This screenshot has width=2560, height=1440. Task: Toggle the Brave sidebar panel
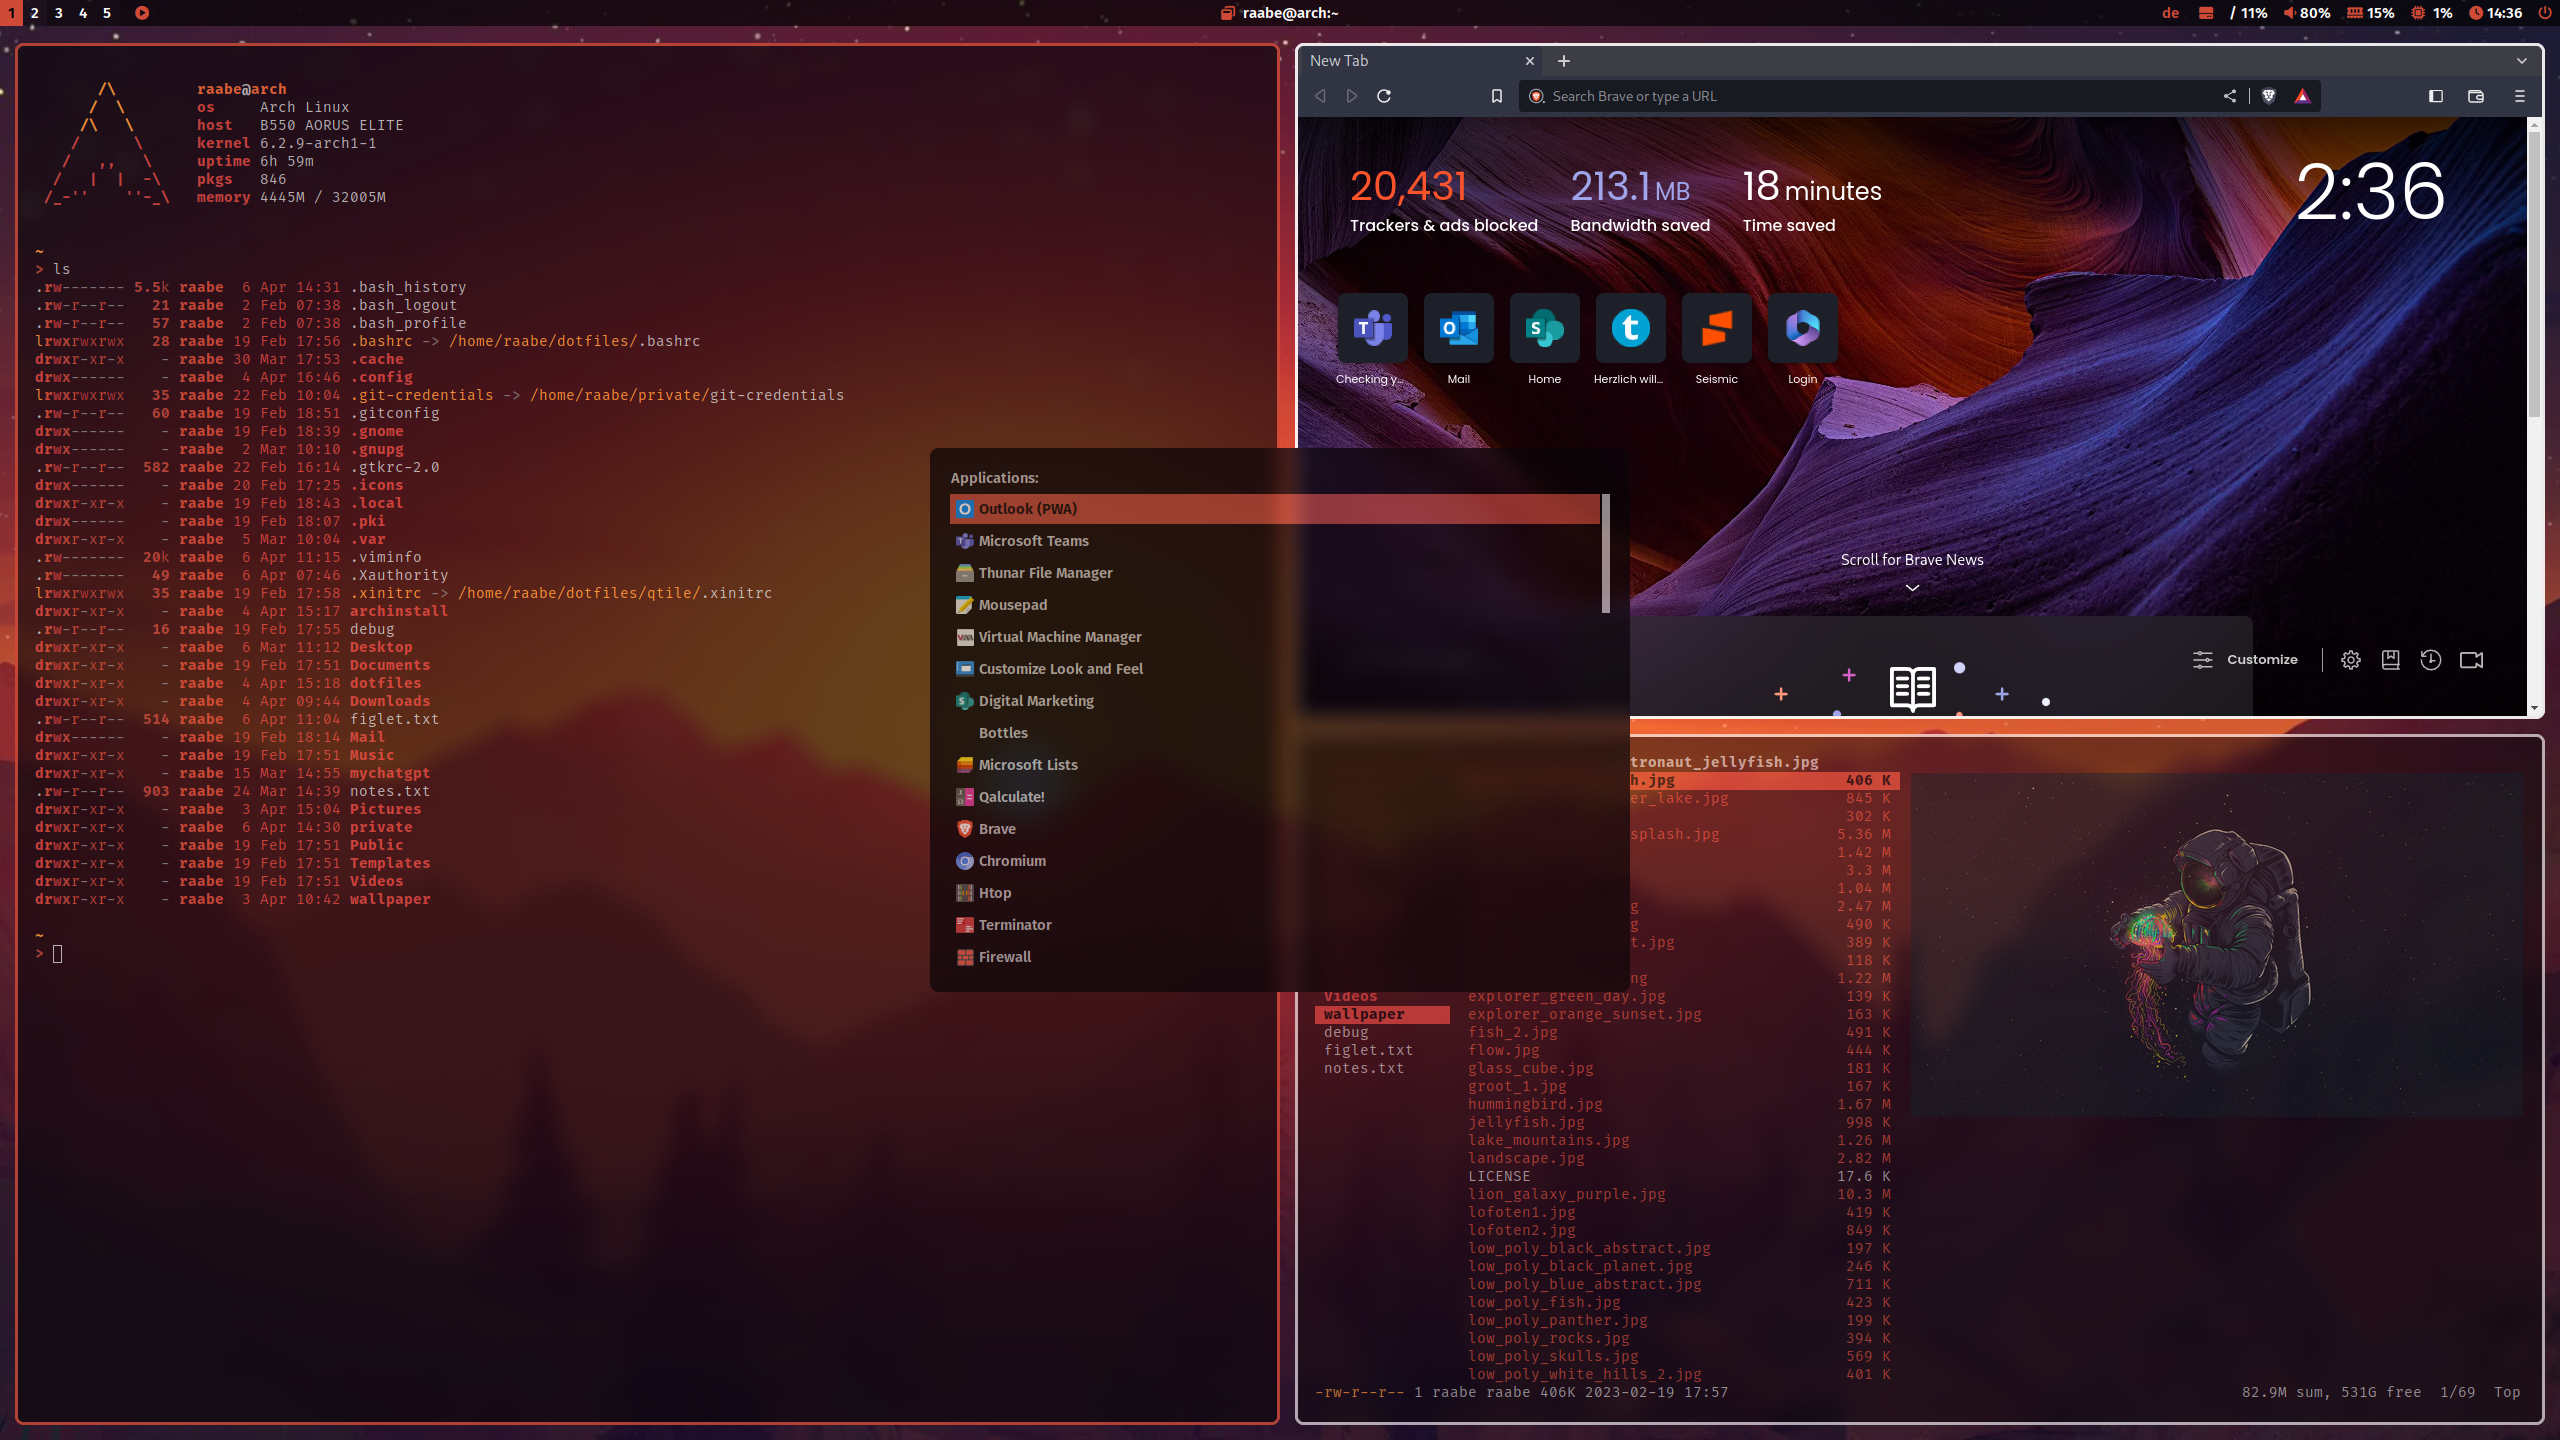(x=2435, y=96)
